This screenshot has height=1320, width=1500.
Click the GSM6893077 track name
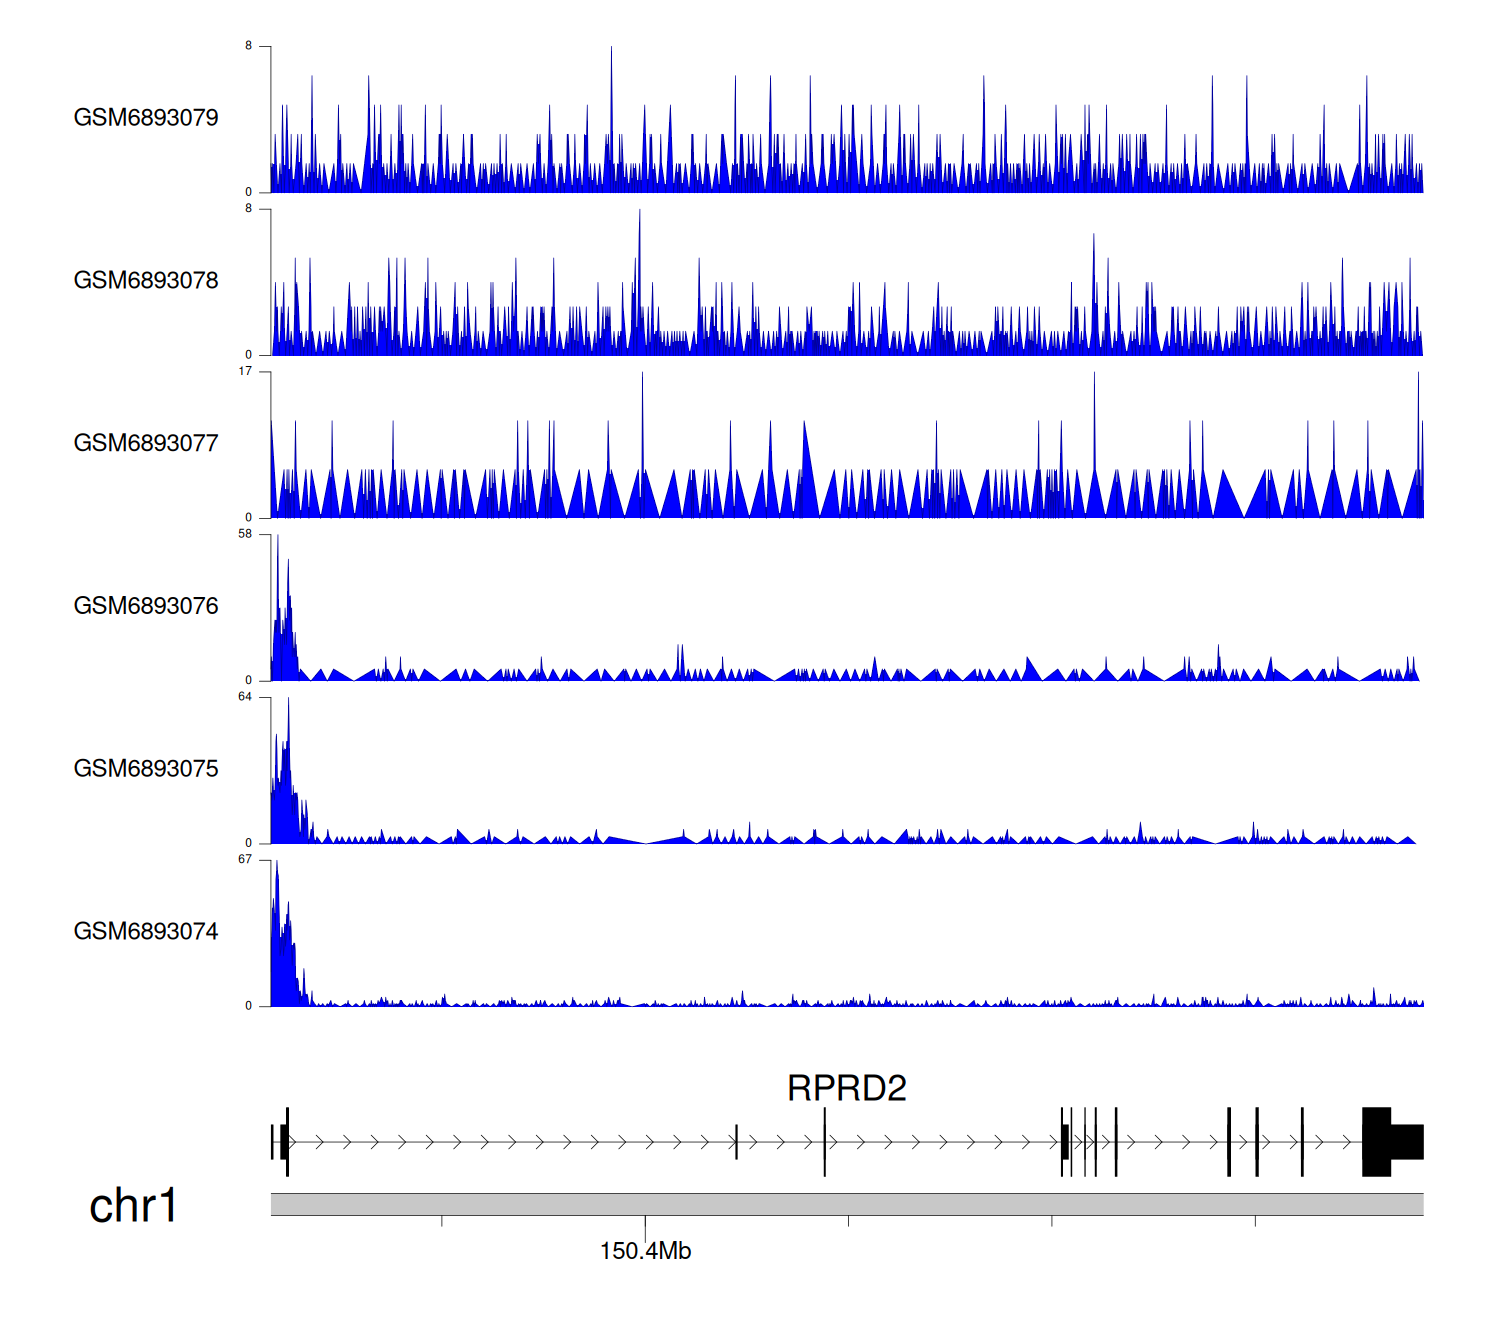146,443
